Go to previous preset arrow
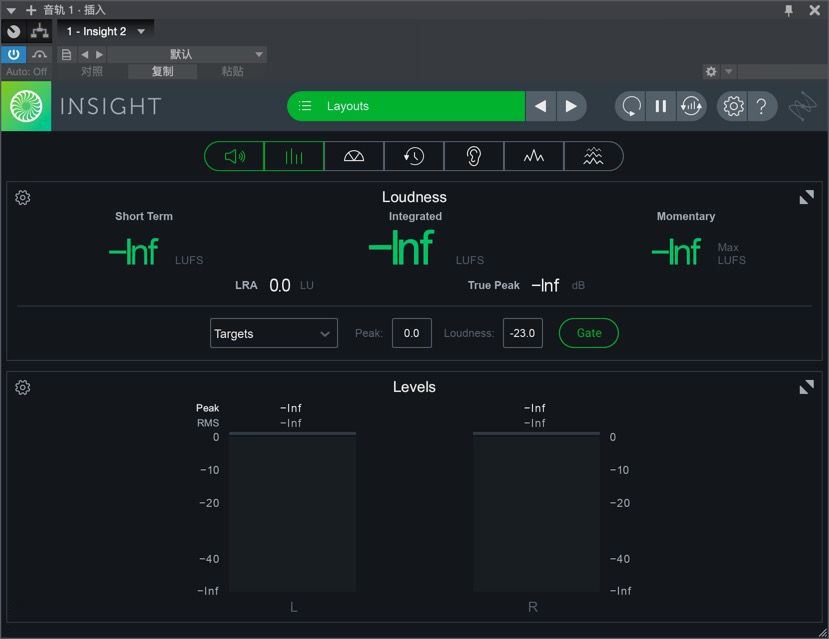The height and width of the screenshot is (639, 829). (x=85, y=54)
